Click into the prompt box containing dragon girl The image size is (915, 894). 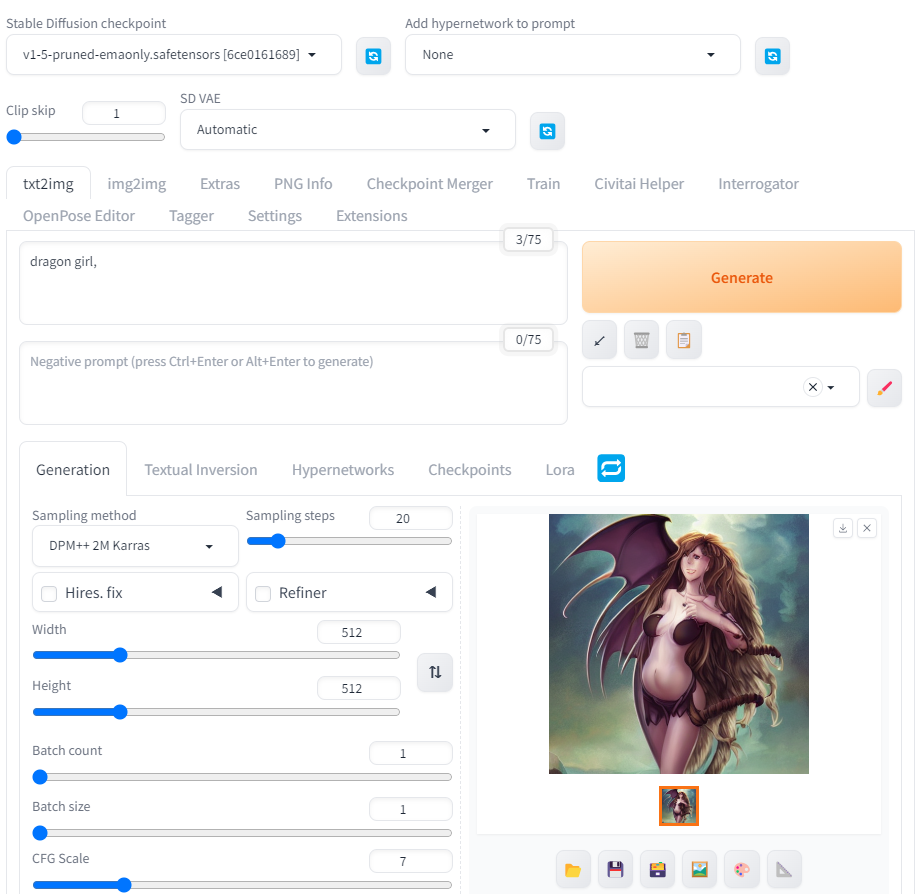pyautogui.click(x=294, y=283)
